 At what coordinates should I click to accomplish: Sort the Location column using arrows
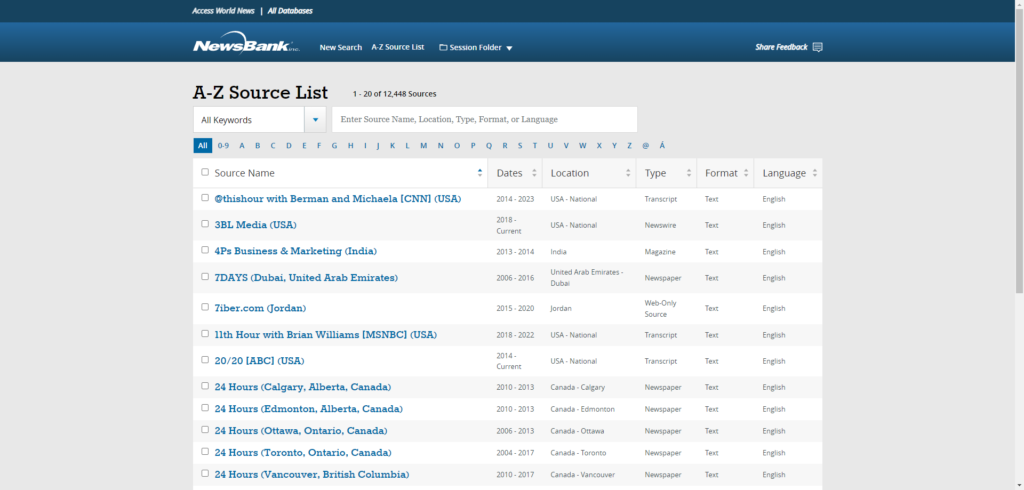point(629,173)
